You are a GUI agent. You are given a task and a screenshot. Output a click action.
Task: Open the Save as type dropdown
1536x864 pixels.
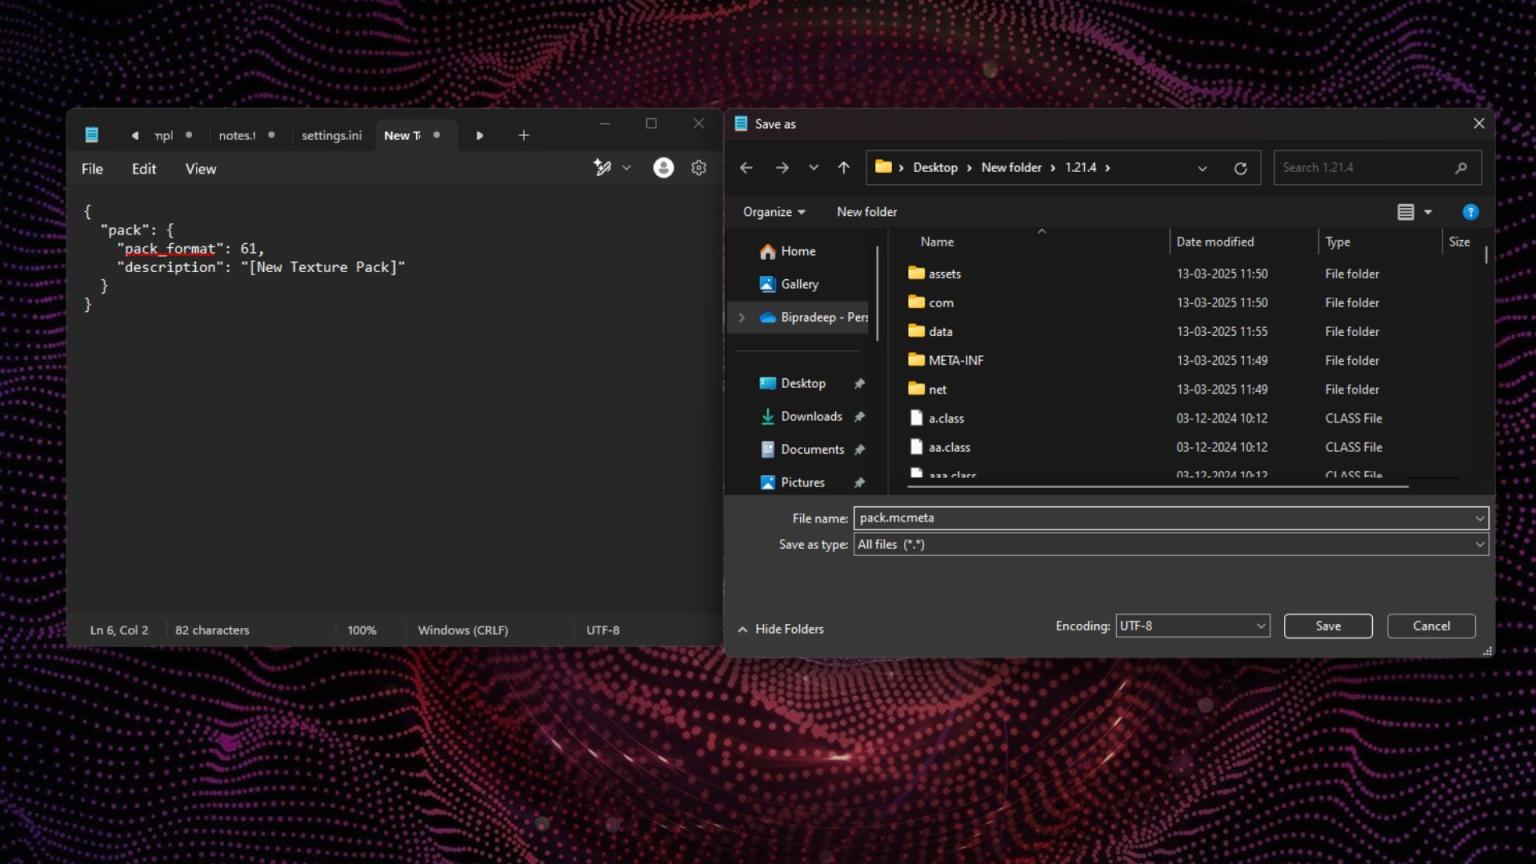click(x=1170, y=544)
